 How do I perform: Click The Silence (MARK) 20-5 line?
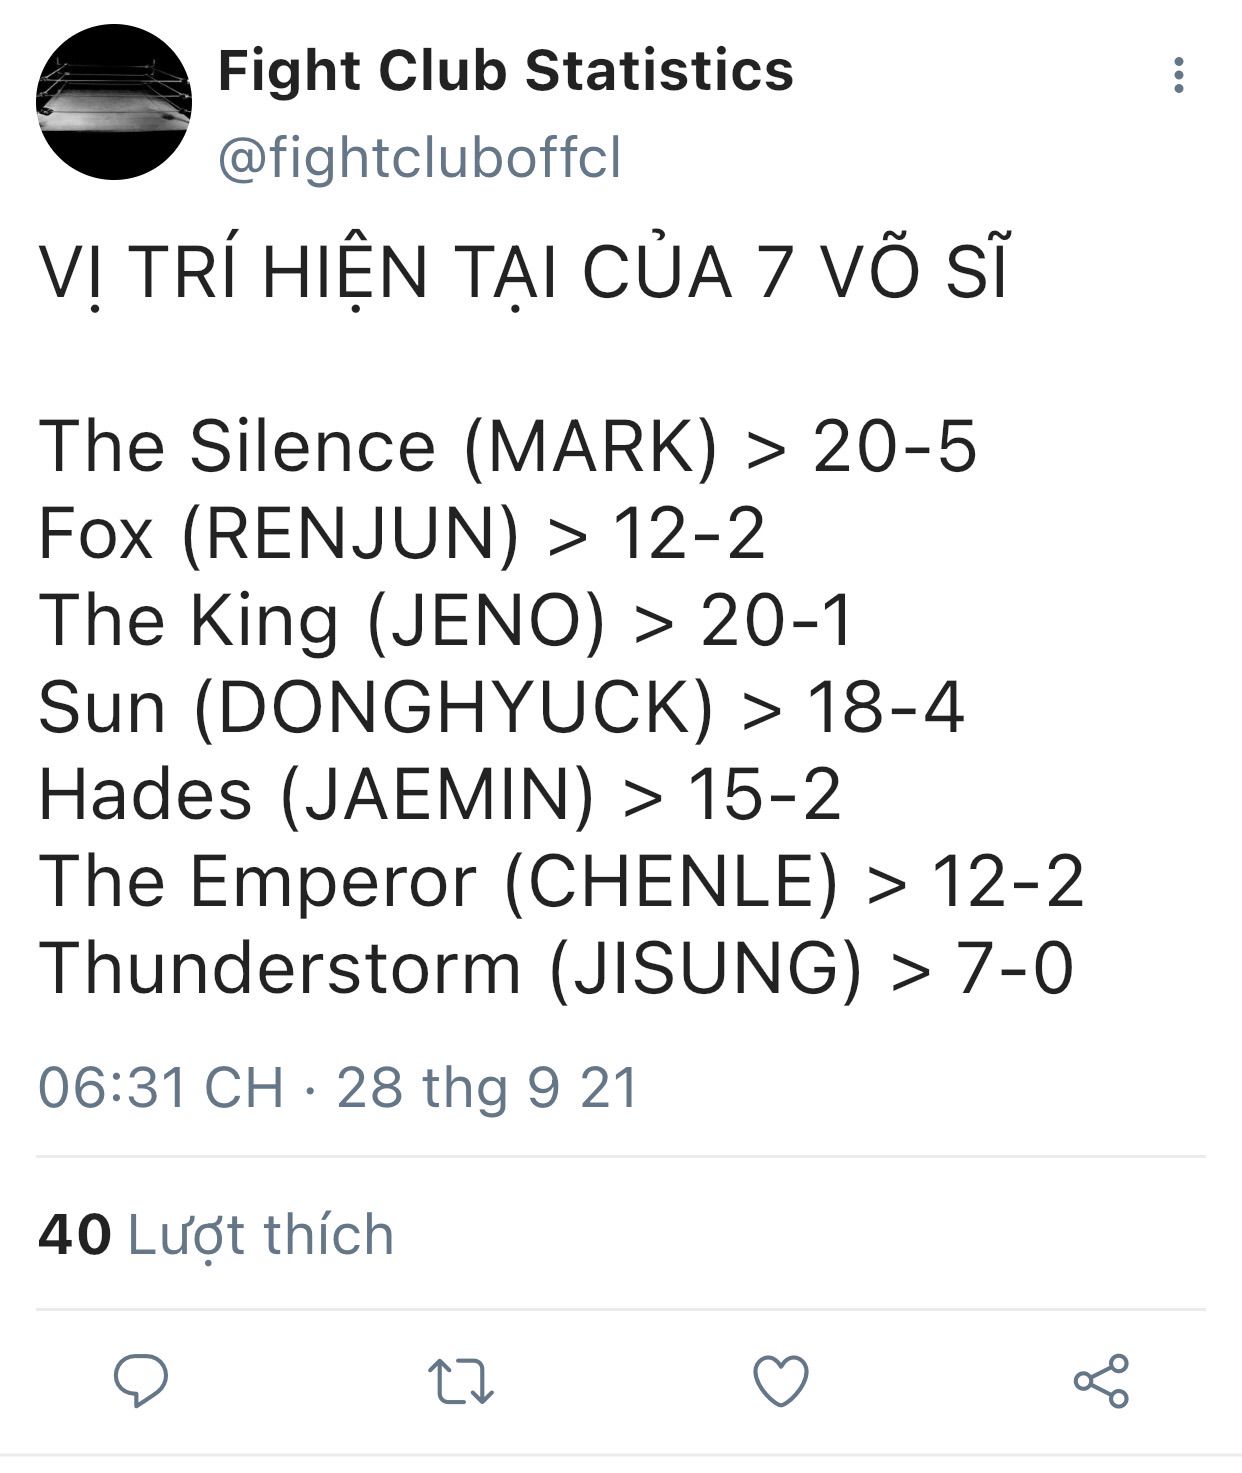pyautogui.click(x=507, y=446)
